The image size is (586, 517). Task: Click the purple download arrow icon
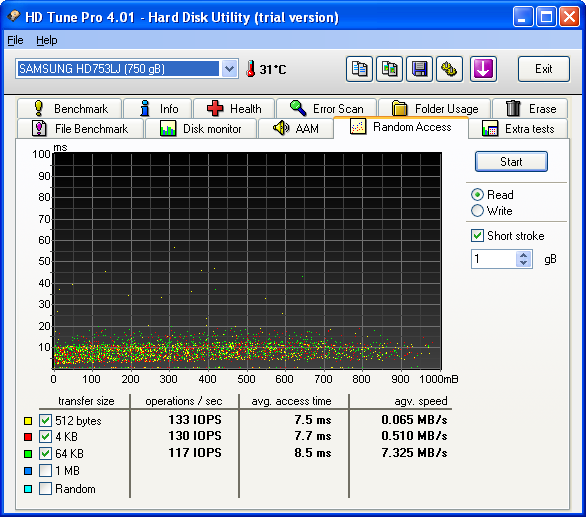pyautogui.click(x=483, y=69)
